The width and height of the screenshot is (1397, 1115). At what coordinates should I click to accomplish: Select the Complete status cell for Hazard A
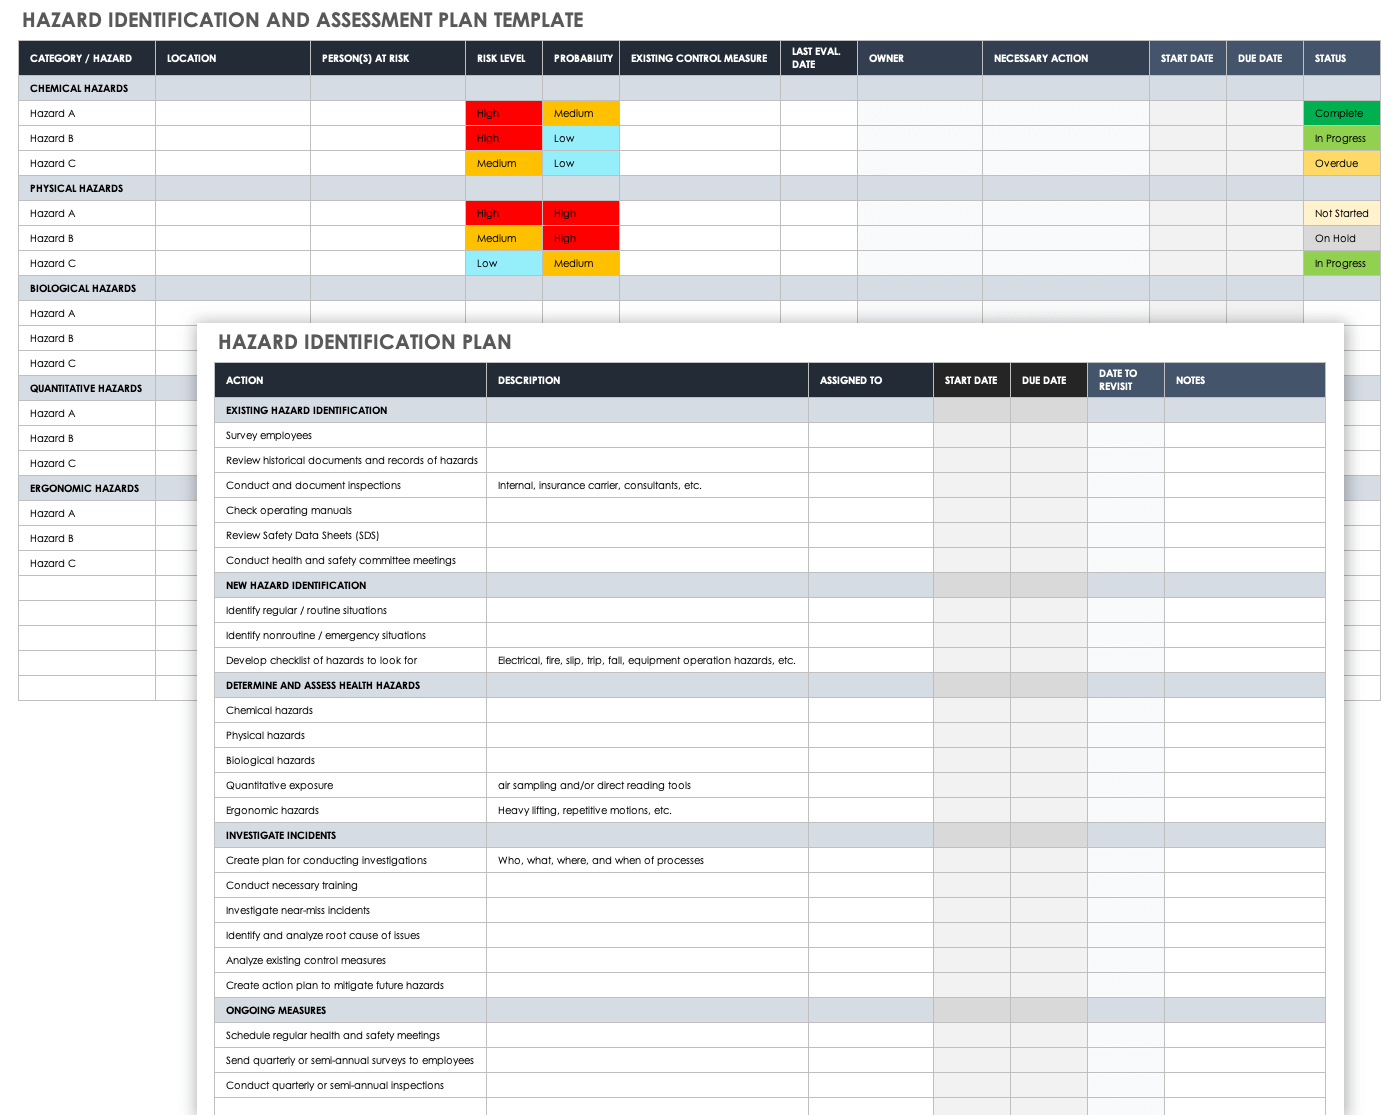(1340, 113)
